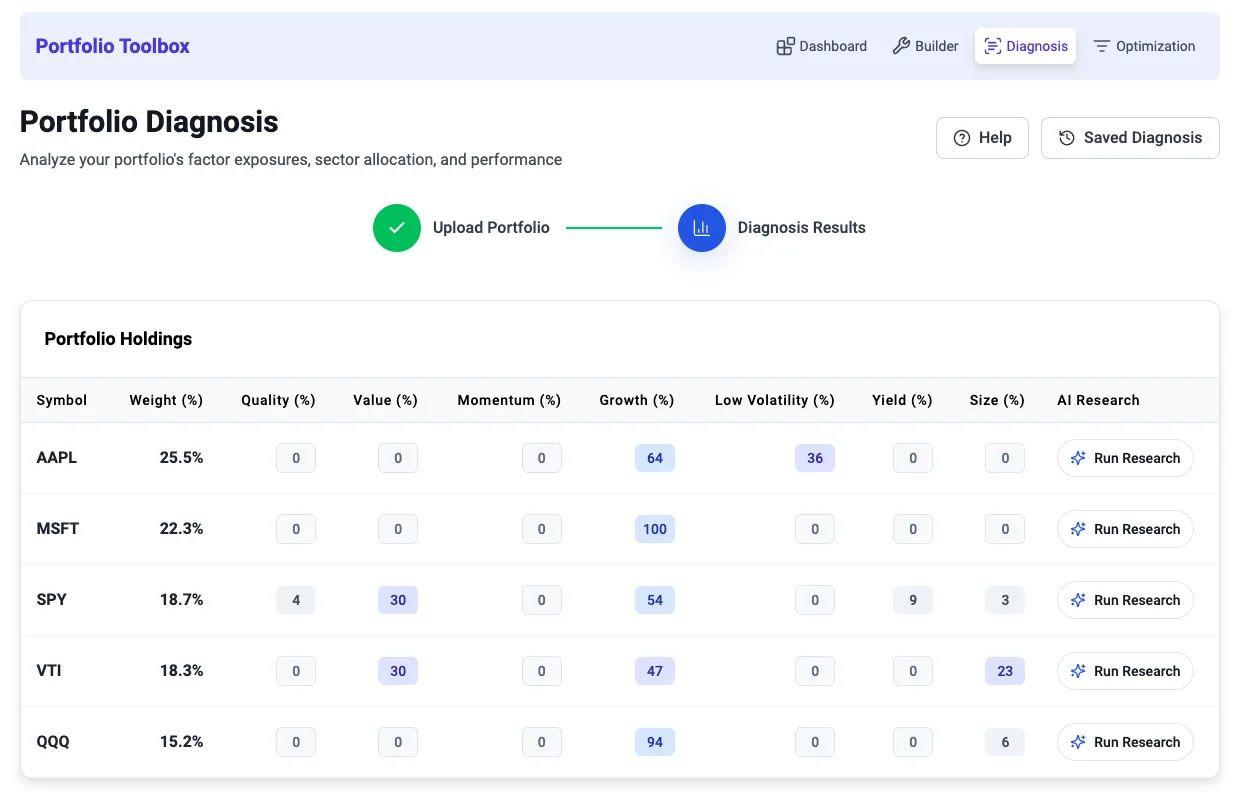This screenshot has height=792, width=1237.
Task: Click the Upload Portfolio step label
Action: 491,228
